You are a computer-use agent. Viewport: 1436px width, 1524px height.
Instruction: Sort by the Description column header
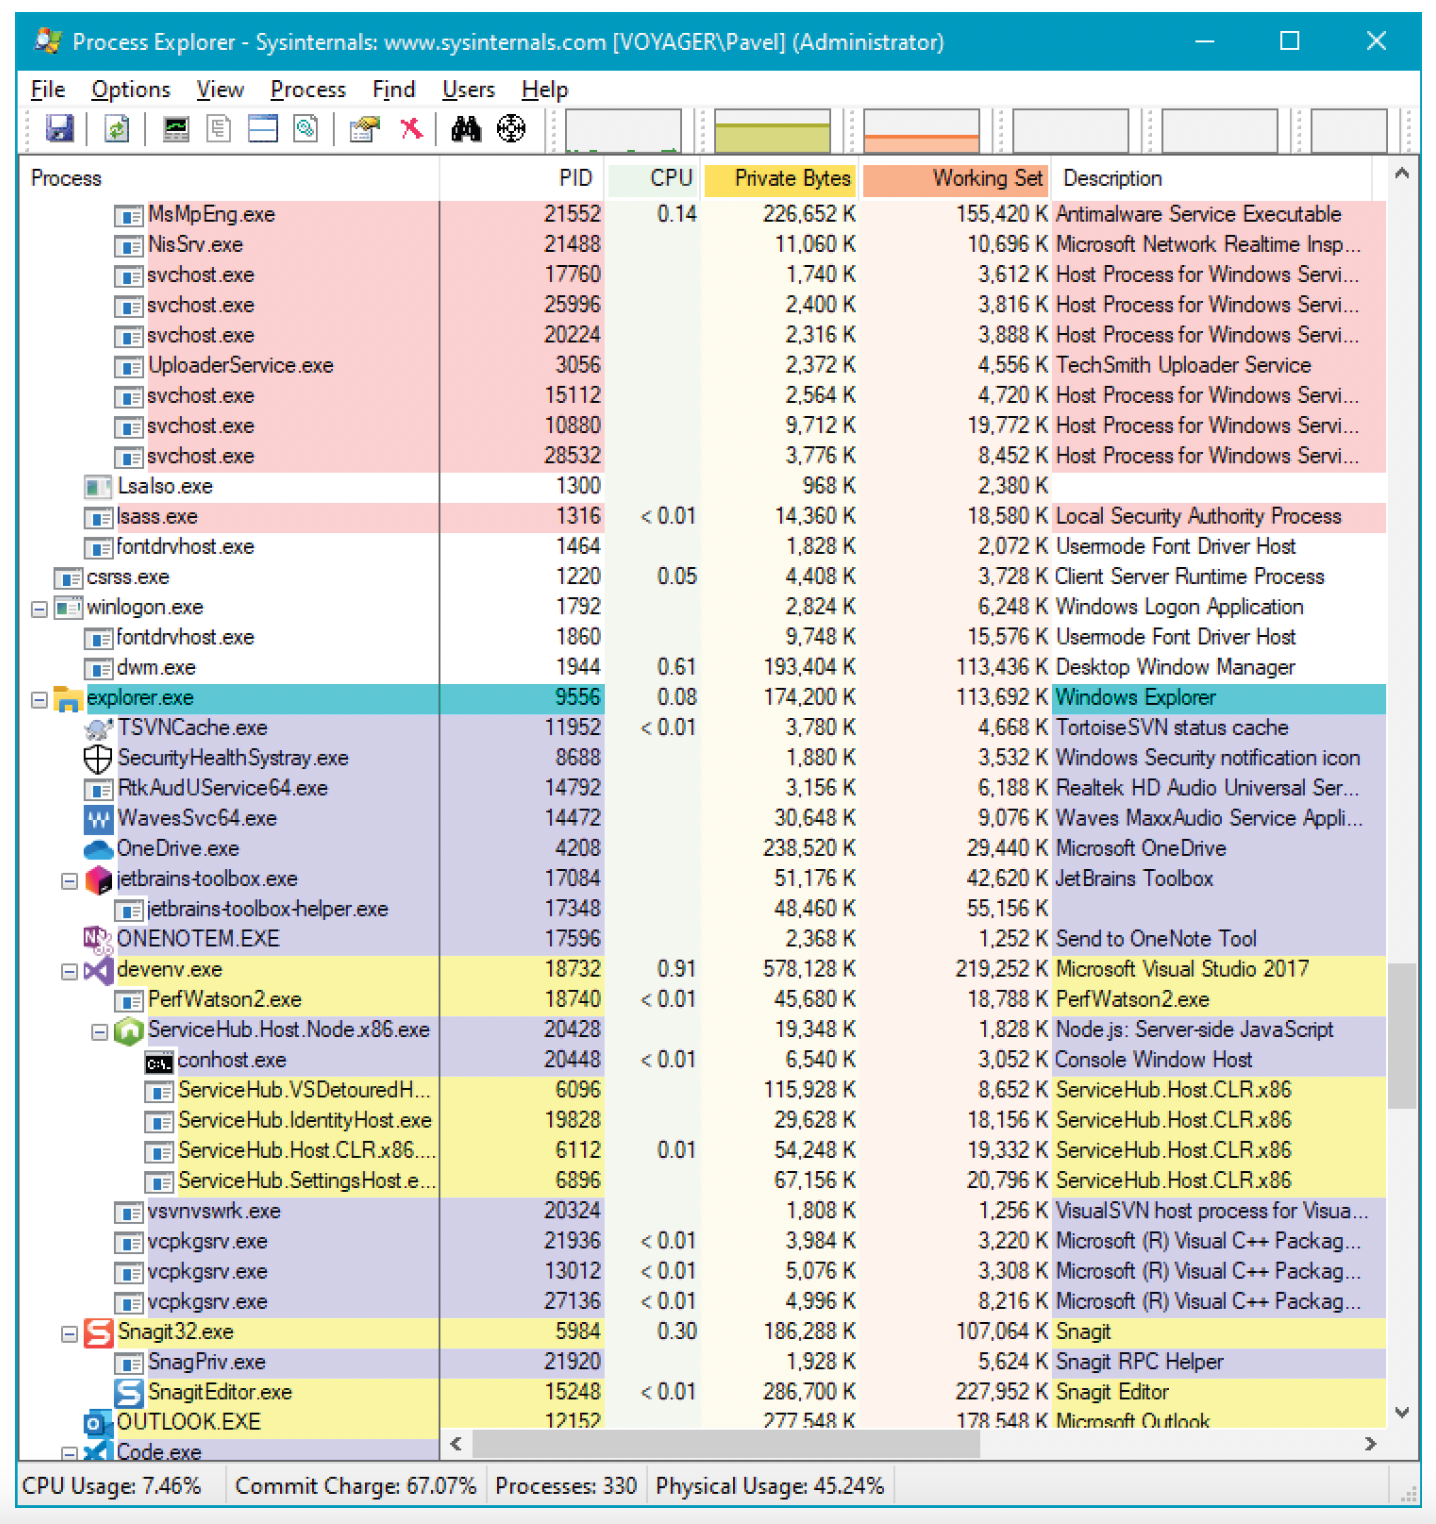[x=1213, y=178]
